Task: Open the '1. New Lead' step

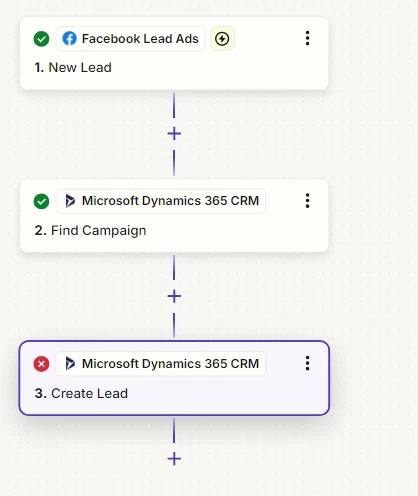Action: [174, 53]
